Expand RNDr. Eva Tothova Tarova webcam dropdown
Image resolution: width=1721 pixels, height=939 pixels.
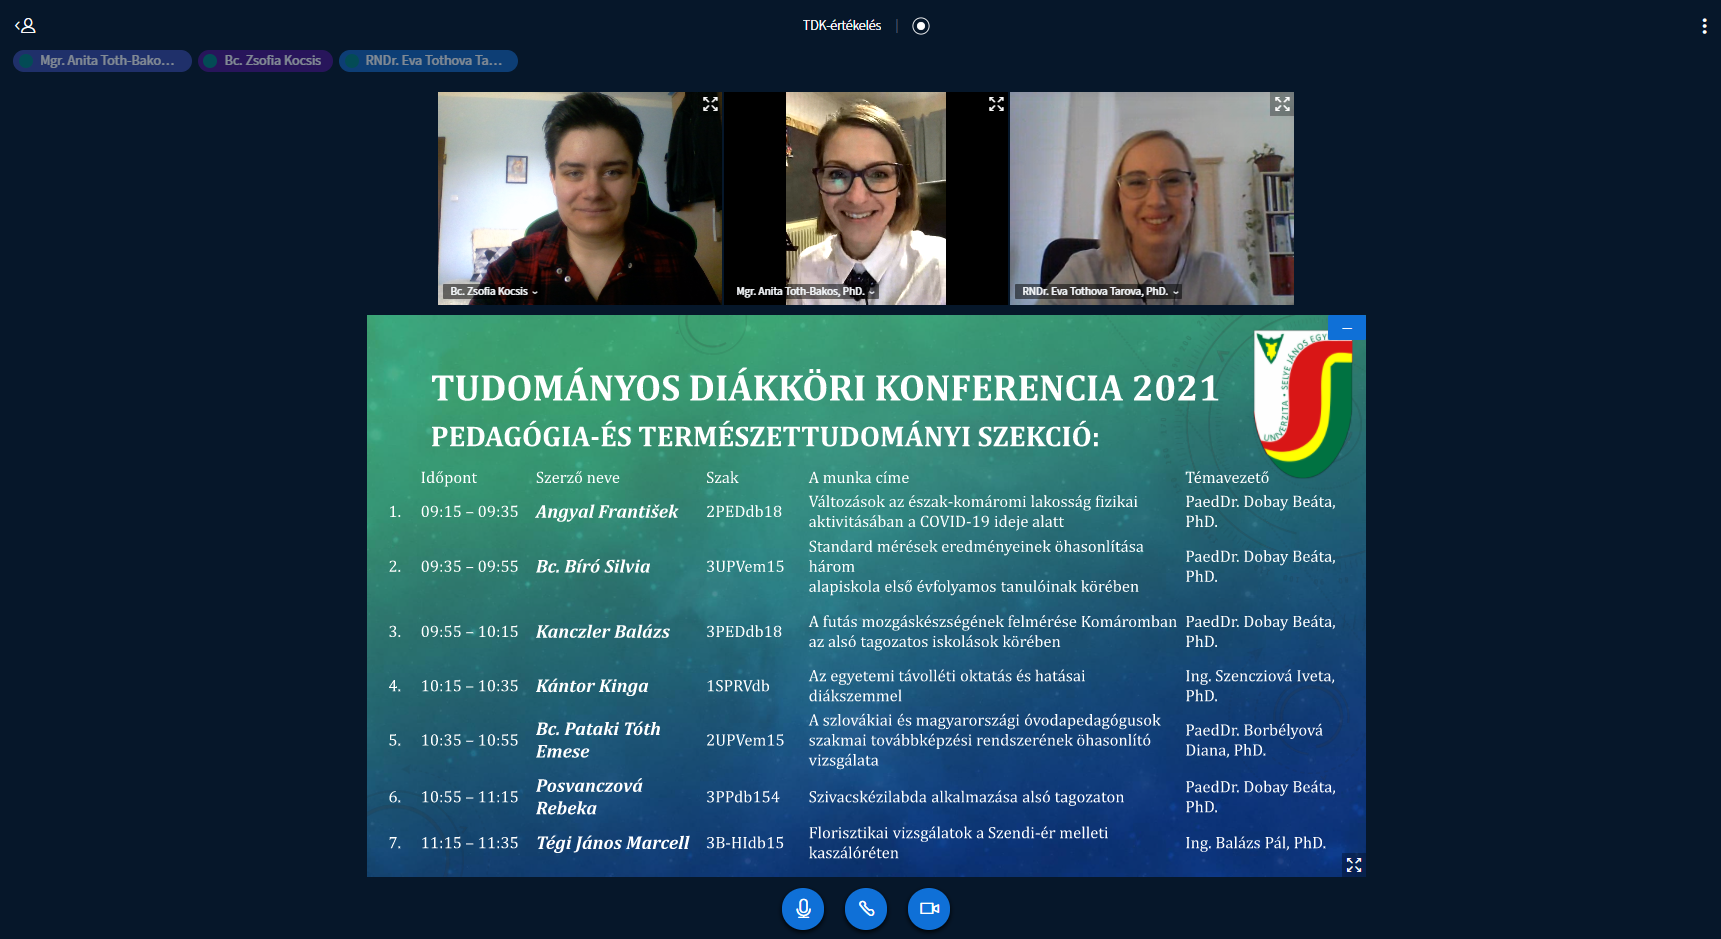pos(1100,292)
